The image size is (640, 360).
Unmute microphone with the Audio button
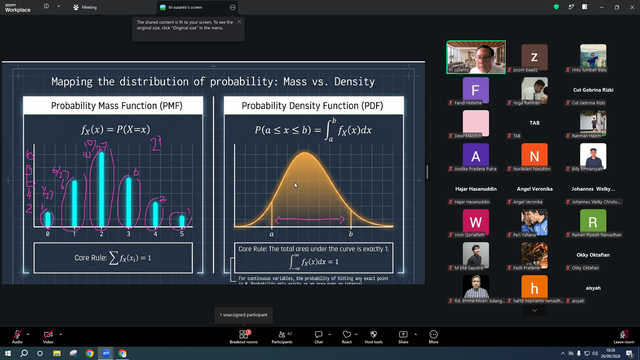point(17,337)
